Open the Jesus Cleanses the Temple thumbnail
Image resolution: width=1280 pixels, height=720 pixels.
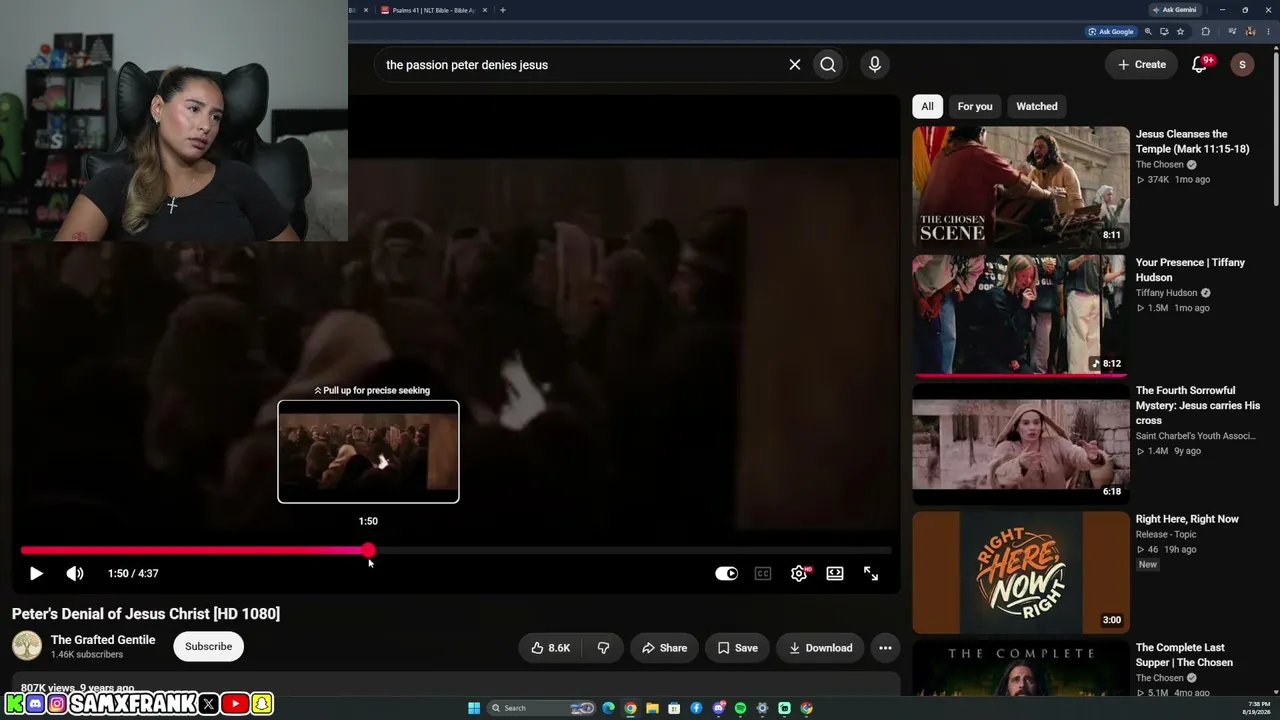1020,187
